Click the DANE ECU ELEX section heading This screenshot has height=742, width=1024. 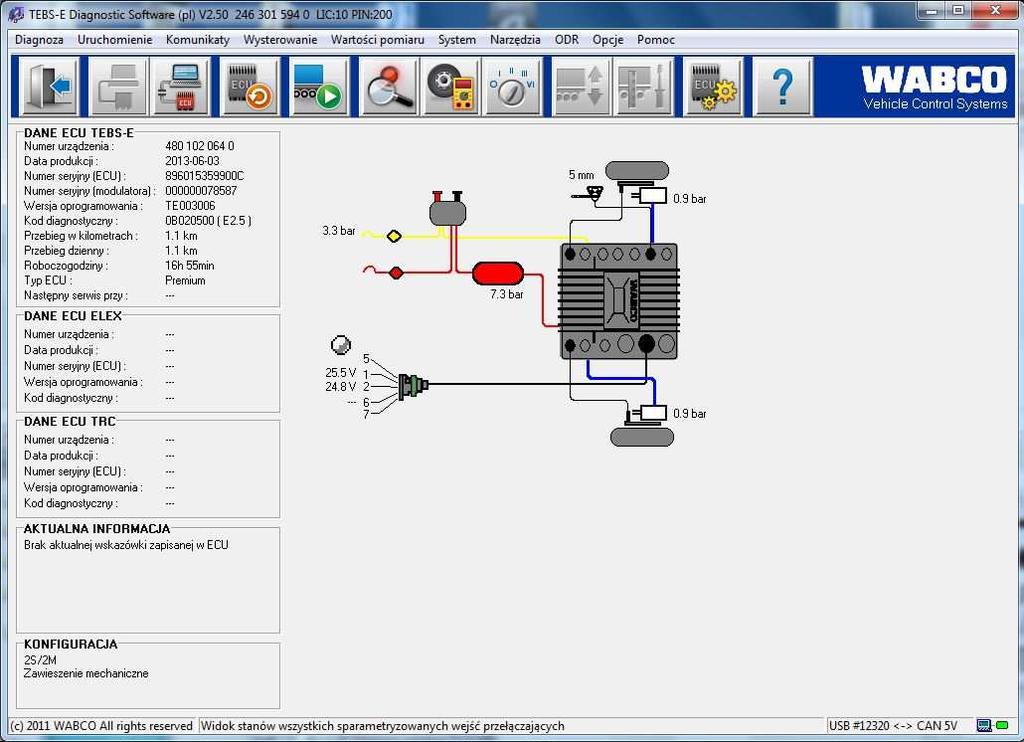pos(73,316)
